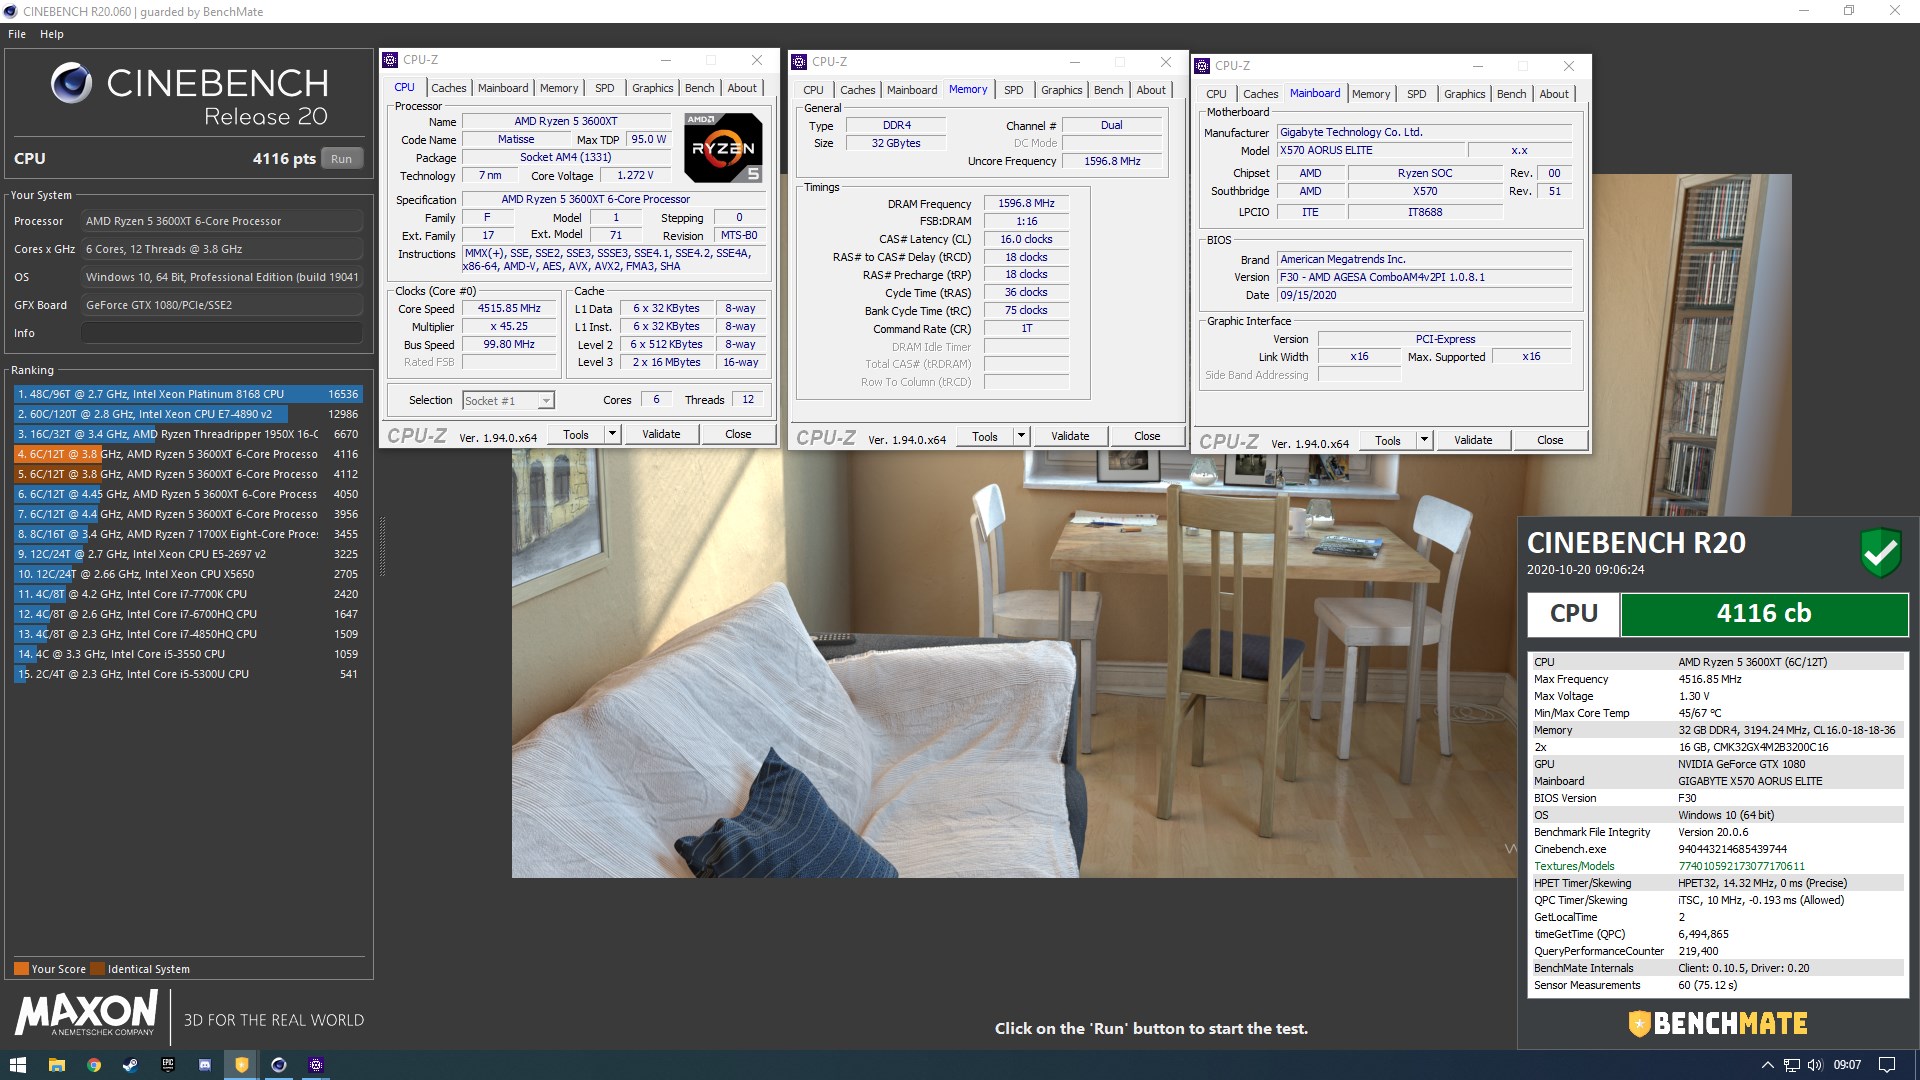1920x1080 pixels.
Task: Click the DRAM Frequency value 1596.8 MHz
Action: [1026, 203]
